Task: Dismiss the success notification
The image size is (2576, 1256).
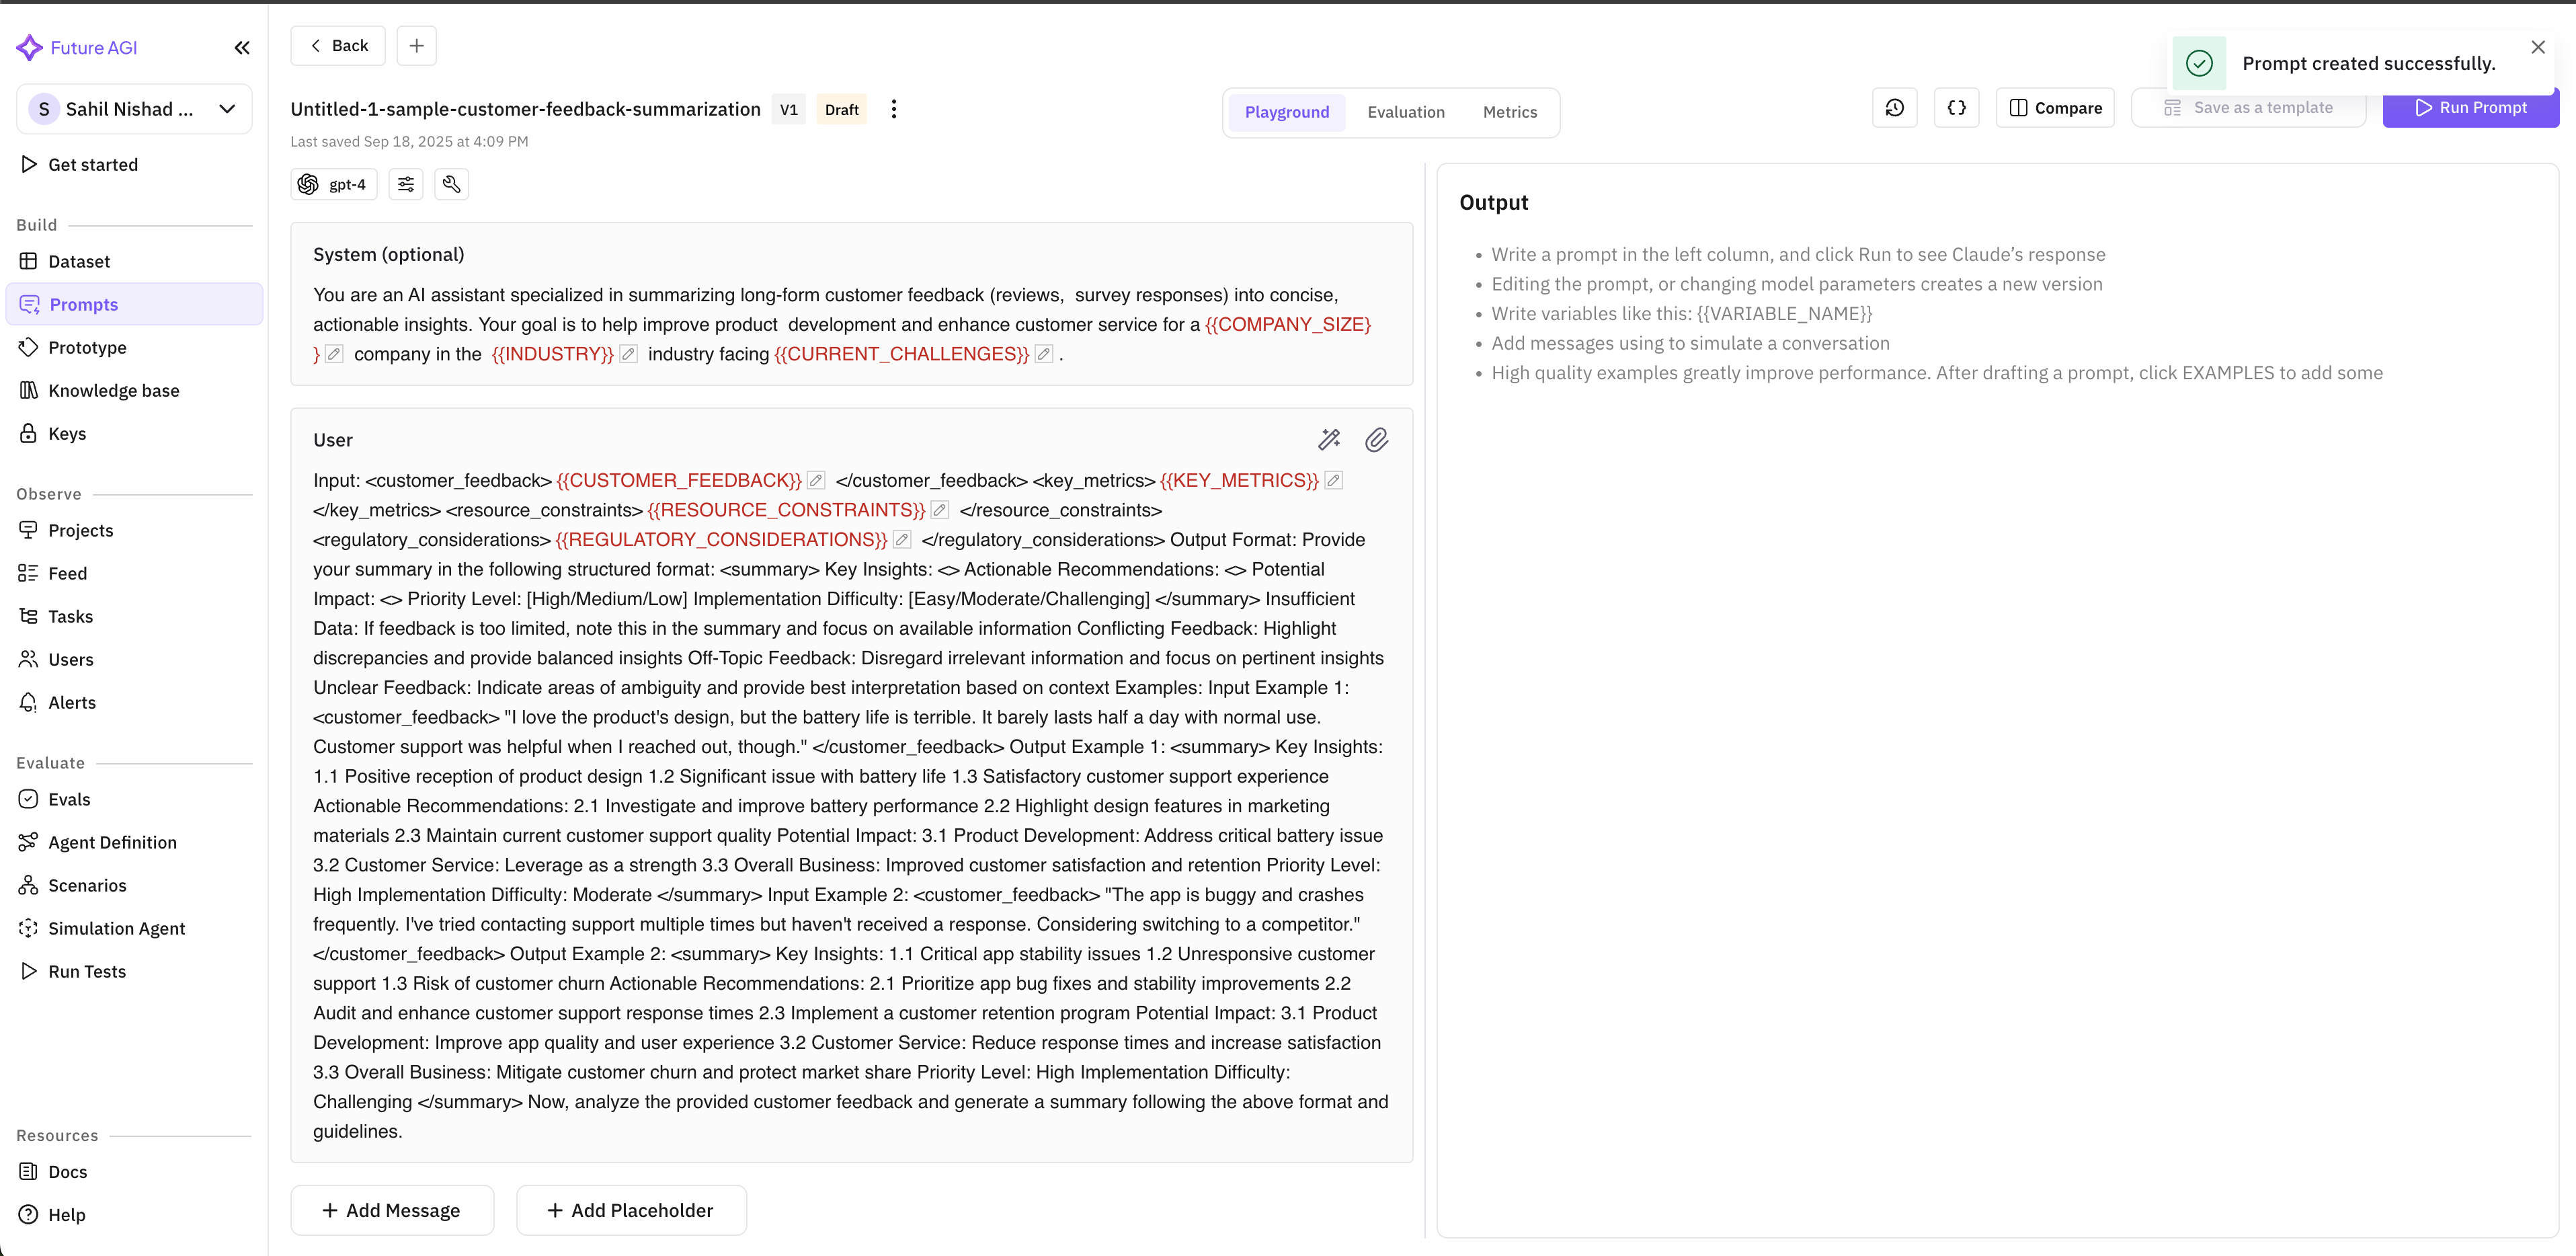Action: click(2537, 47)
